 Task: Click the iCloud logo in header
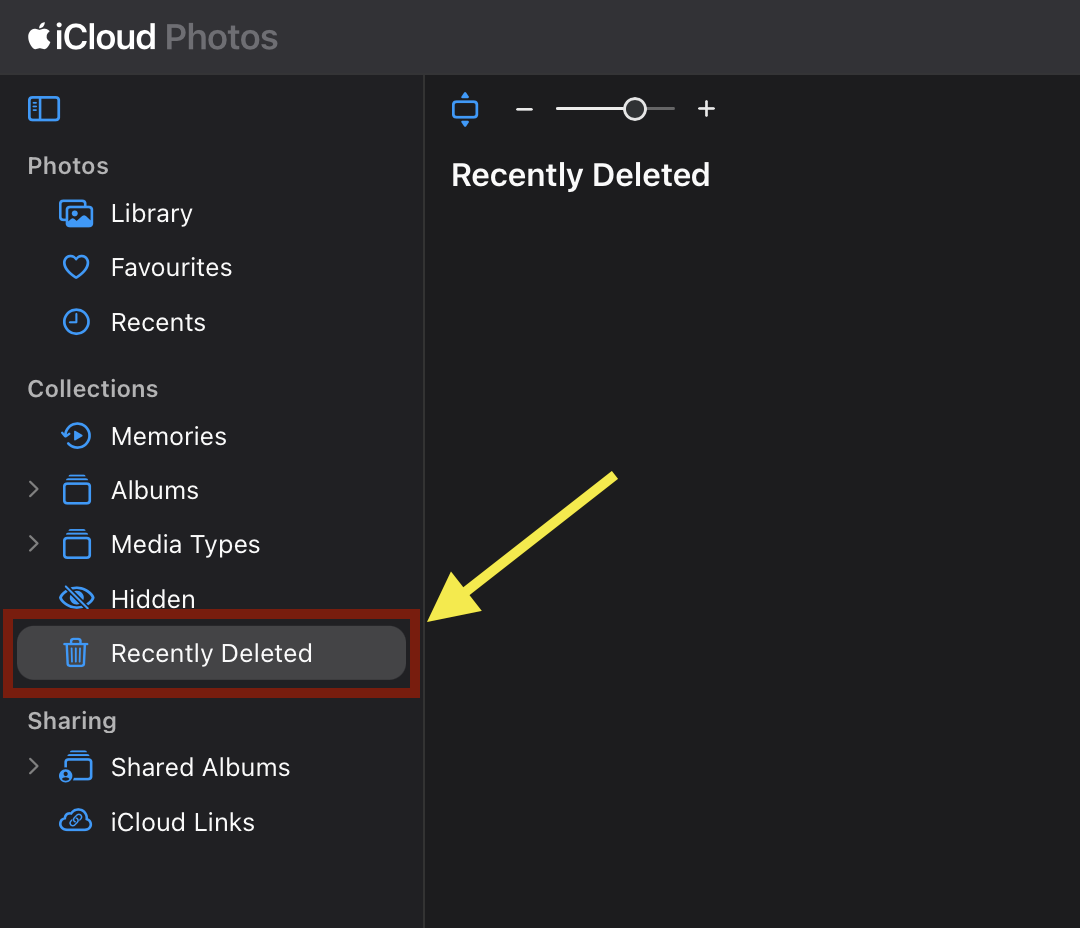coord(92,37)
